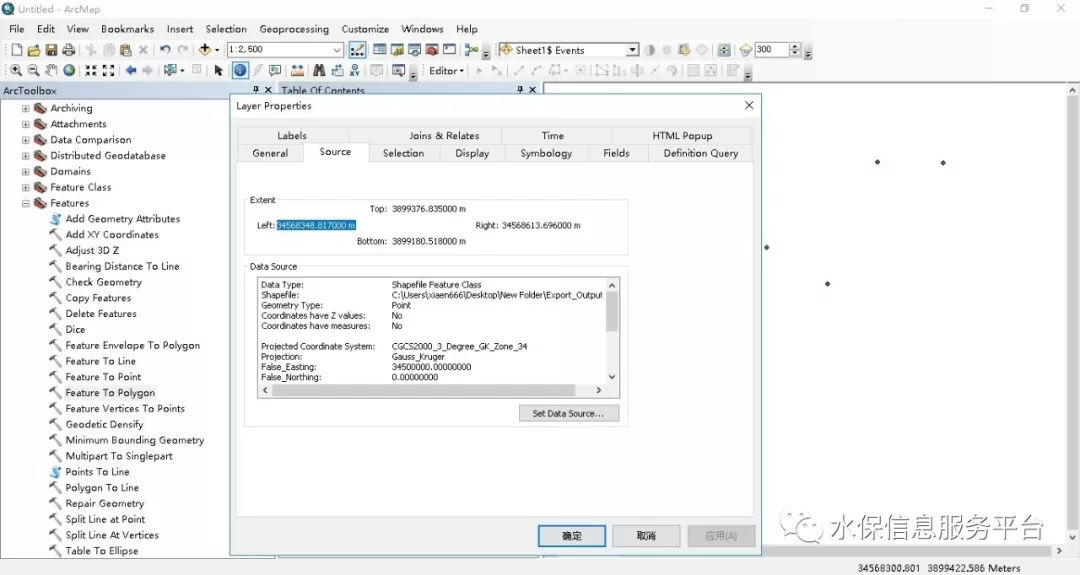The height and width of the screenshot is (575, 1080).
Task: Expand the Feature Class toolset
Action: (x=25, y=187)
